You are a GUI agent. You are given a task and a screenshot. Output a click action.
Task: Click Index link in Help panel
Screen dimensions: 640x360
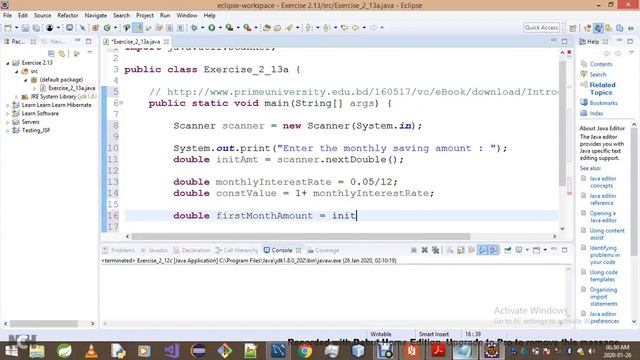click(x=596, y=113)
